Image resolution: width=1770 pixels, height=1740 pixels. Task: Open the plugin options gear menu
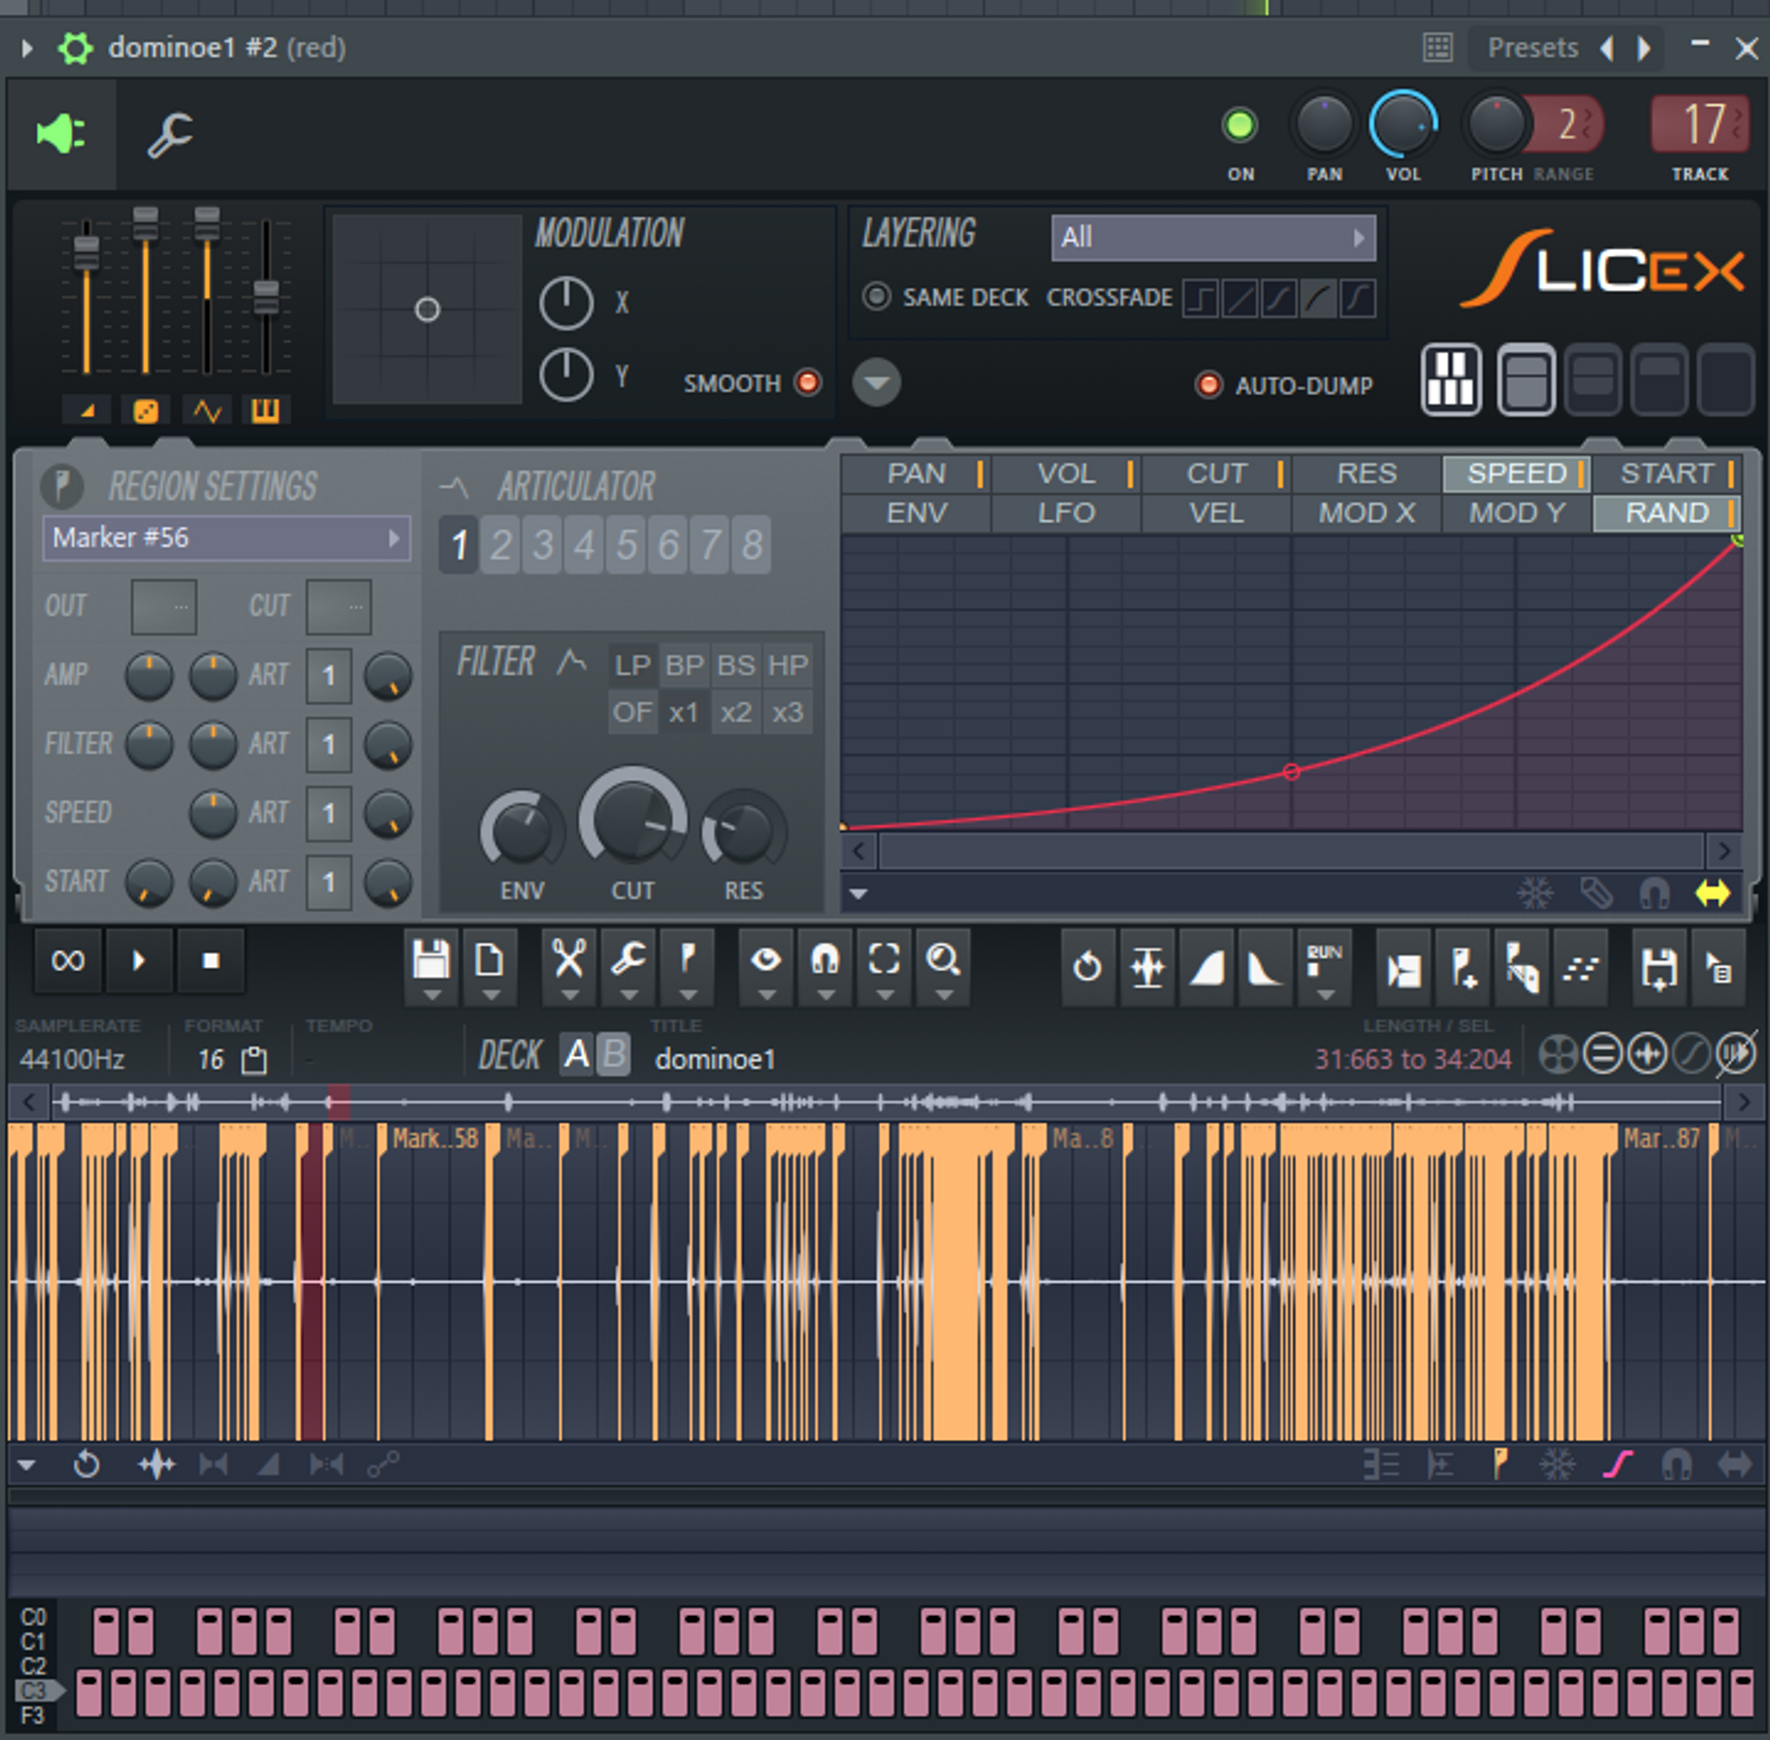tap(75, 48)
